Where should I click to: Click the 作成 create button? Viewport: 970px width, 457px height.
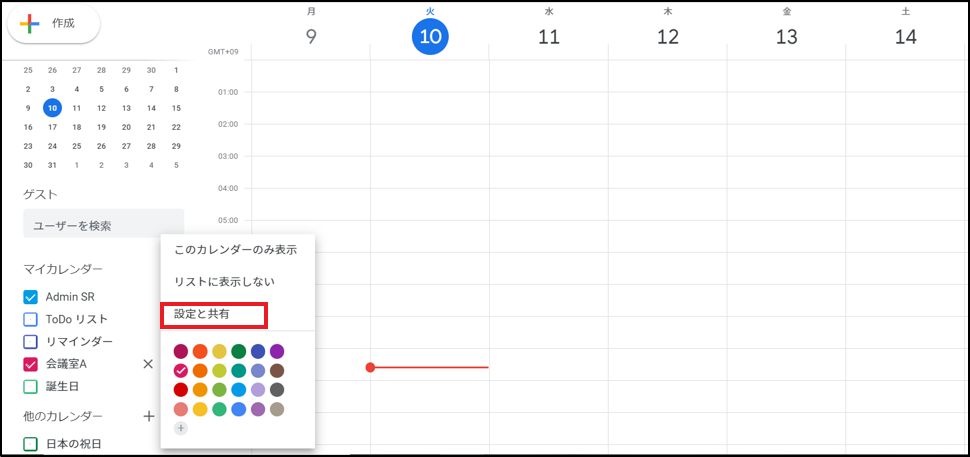tap(54, 23)
